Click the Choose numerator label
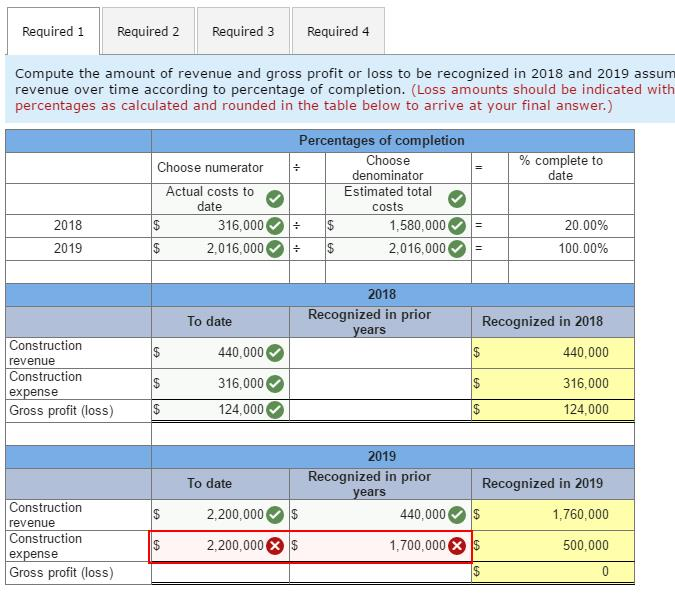 210,168
